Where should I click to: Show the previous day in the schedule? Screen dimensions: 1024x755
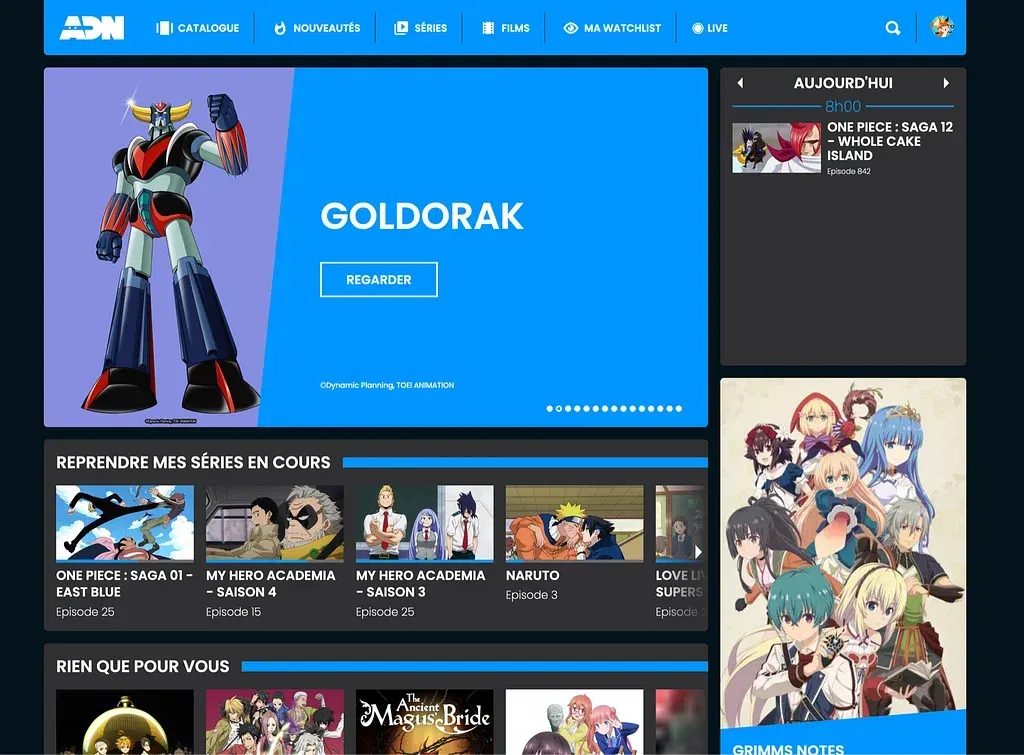[740, 83]
